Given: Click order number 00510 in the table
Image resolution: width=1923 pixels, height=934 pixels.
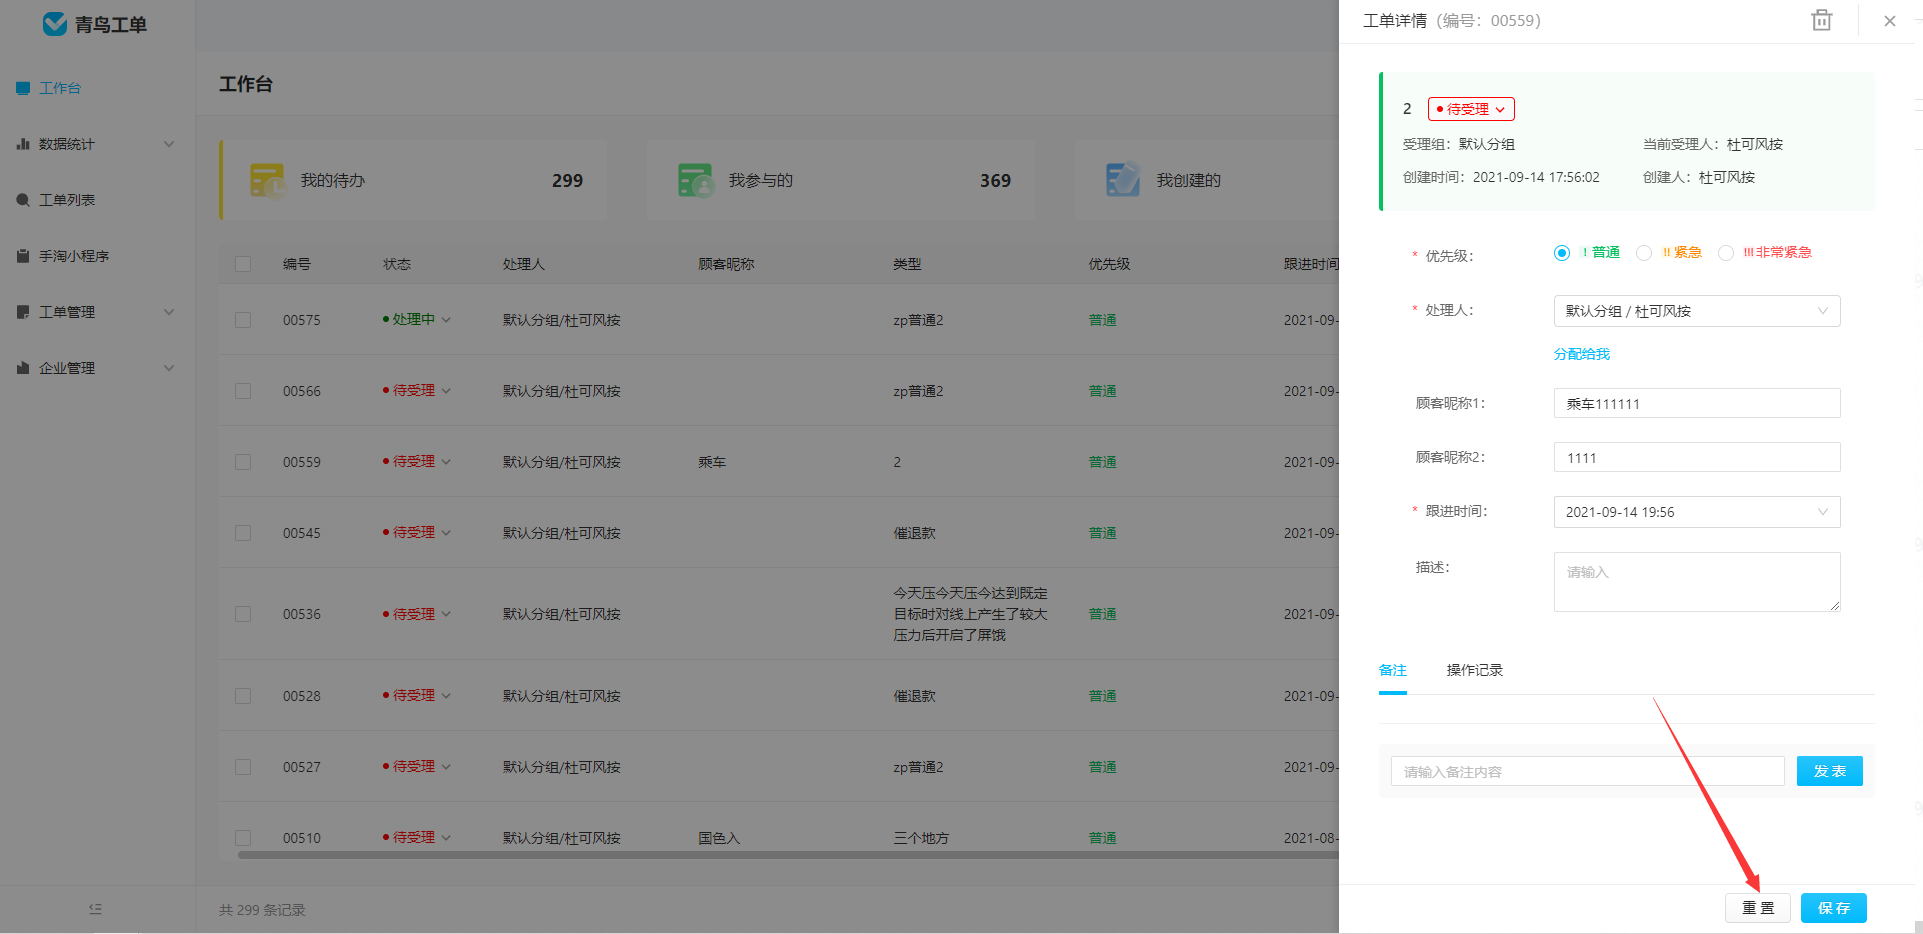Looking at the screenshot, I should click(302, 838).
